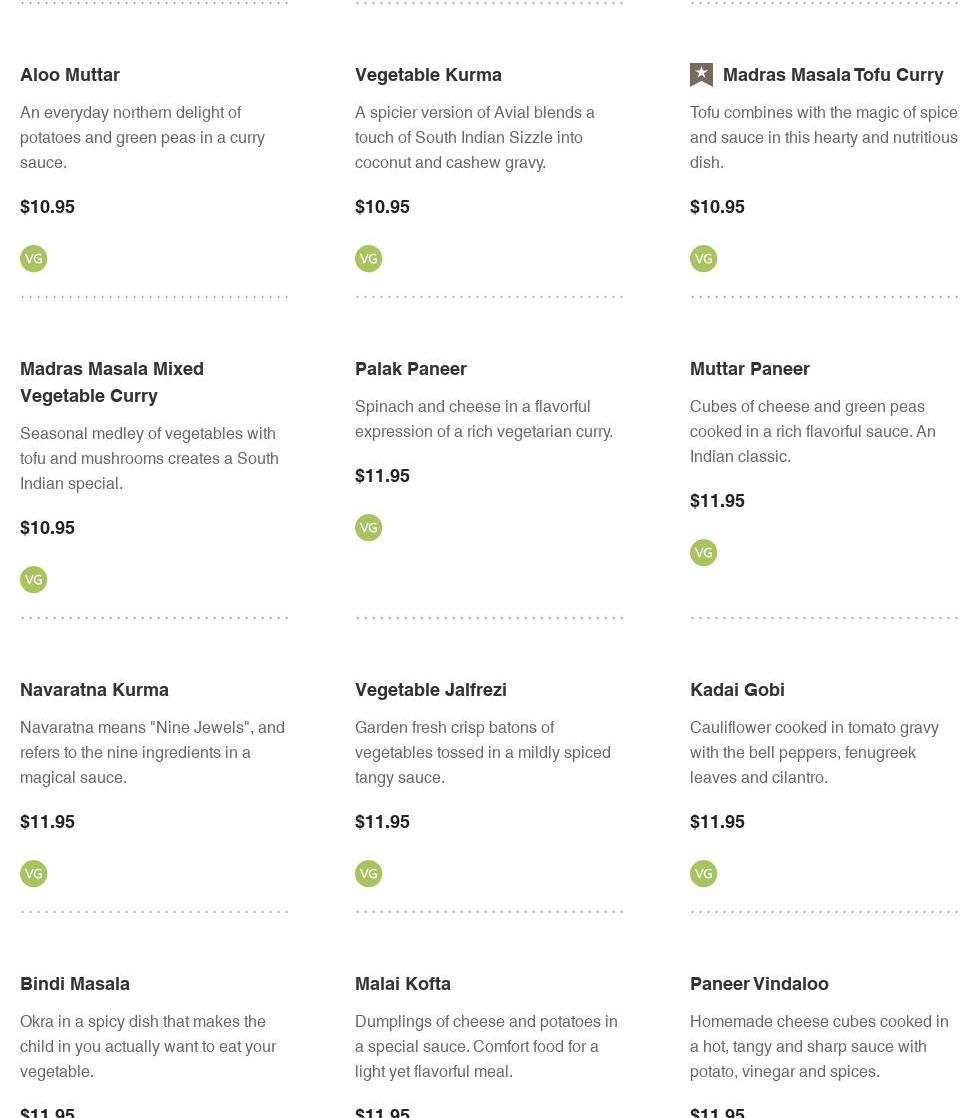Image resolution: width=965 pixels, height=1118 pixels.
Task: Click the VG badge under Navaratna Kurma
Action: click(x=34, y=874)
